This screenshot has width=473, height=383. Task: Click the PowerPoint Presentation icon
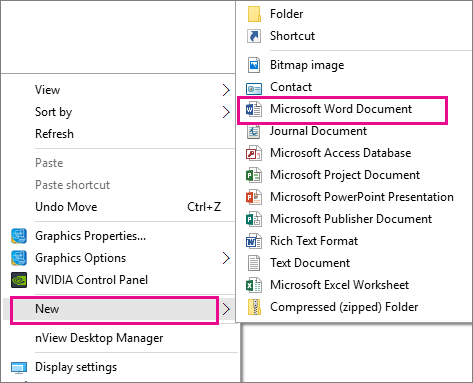(x=254, y=197)
